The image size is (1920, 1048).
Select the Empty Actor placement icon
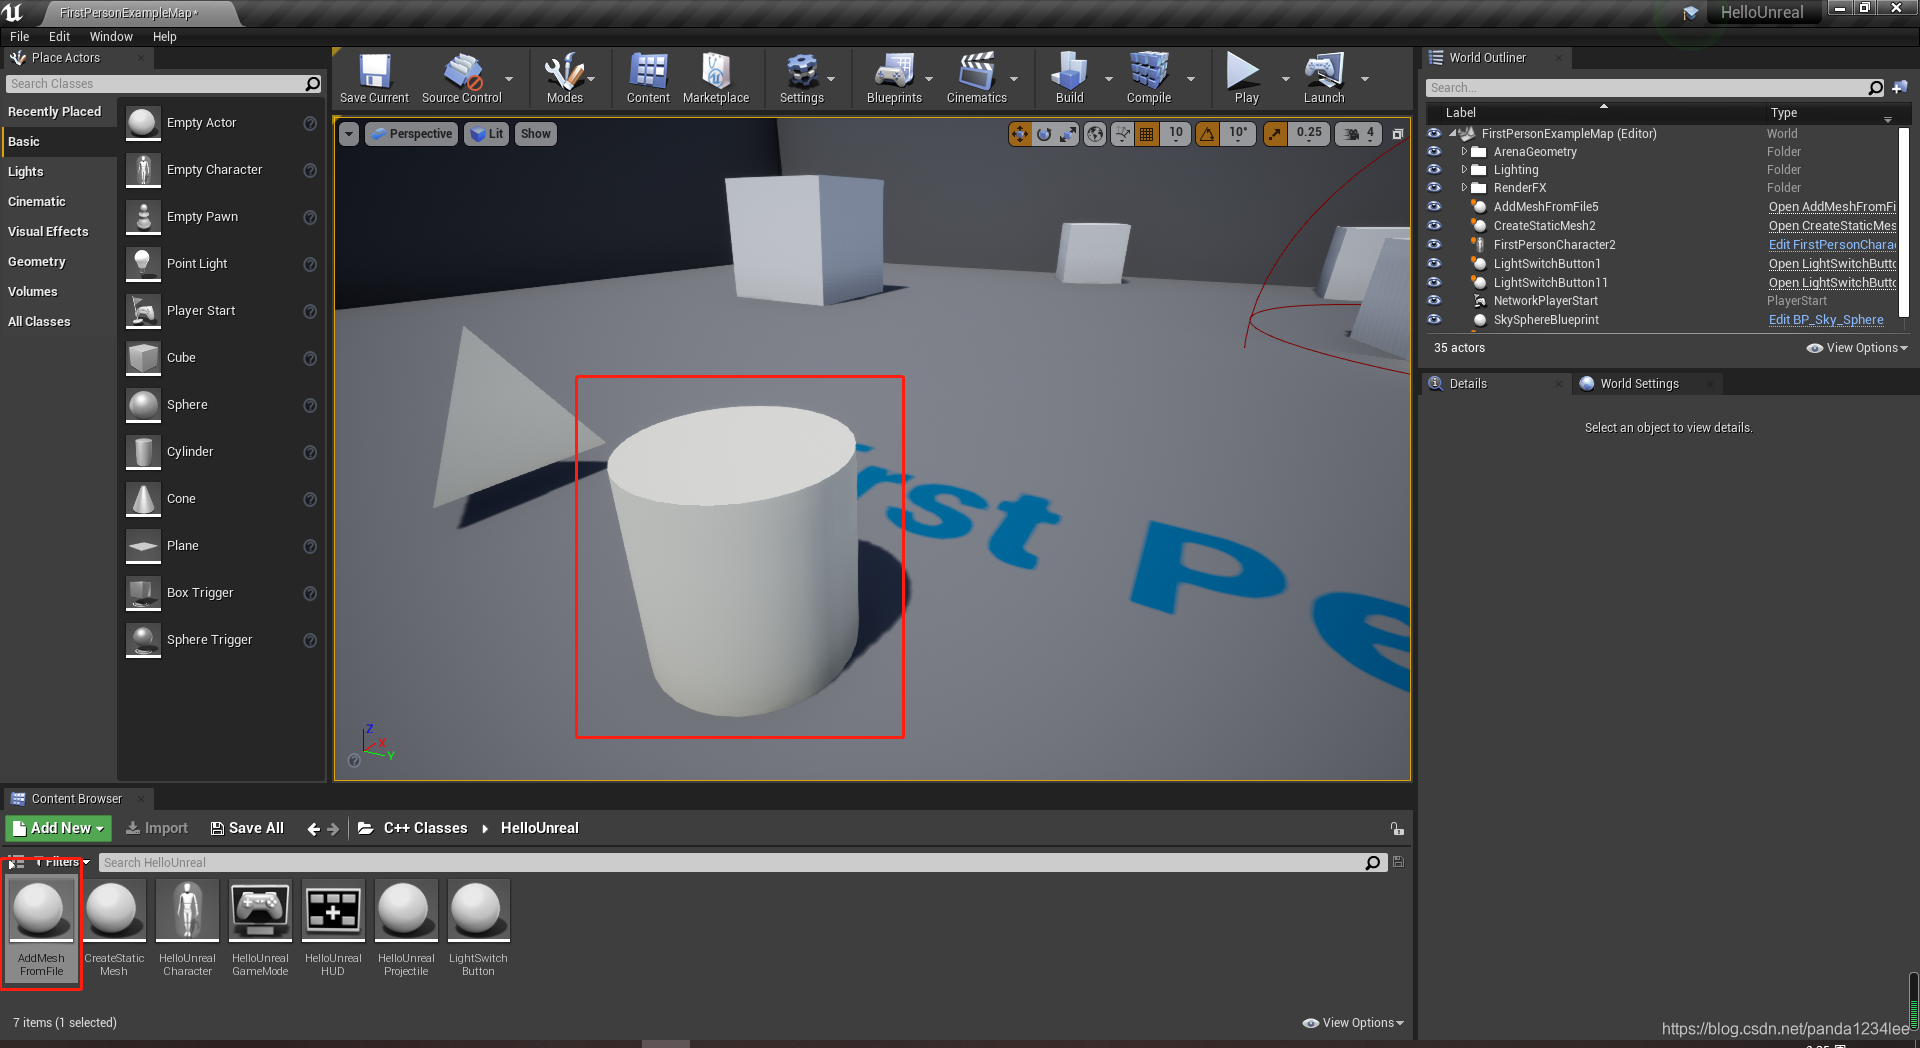(143, 123)
